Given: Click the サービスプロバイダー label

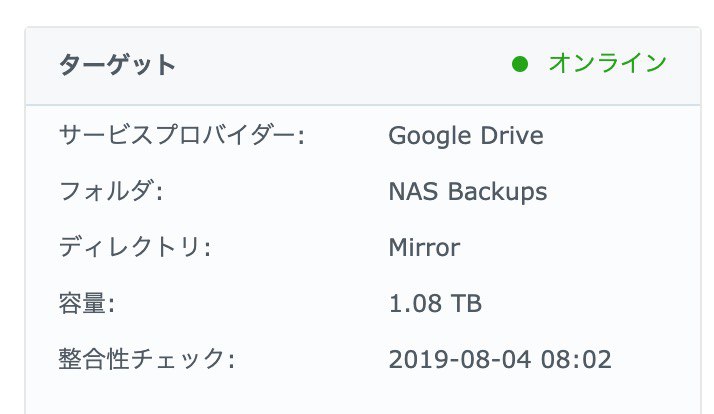Looking at the screenshot, I should click(182, 135).
